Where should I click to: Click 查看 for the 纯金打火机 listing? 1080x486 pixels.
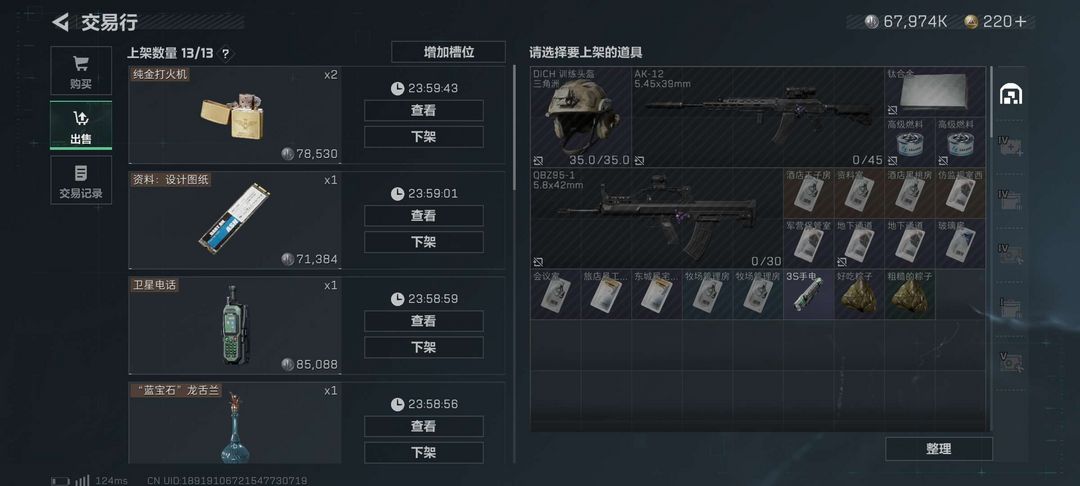pyautogui.click(x=424, y=110)
